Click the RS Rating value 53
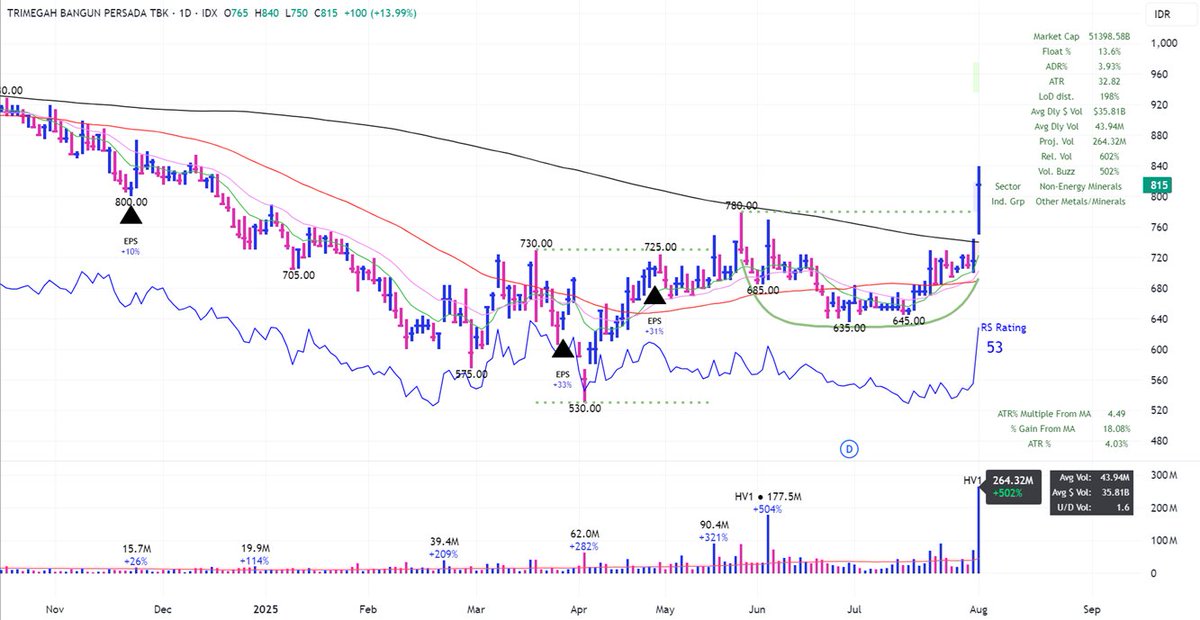The width and height of the screenshot is (1200, 620). (x=995, y=347)
